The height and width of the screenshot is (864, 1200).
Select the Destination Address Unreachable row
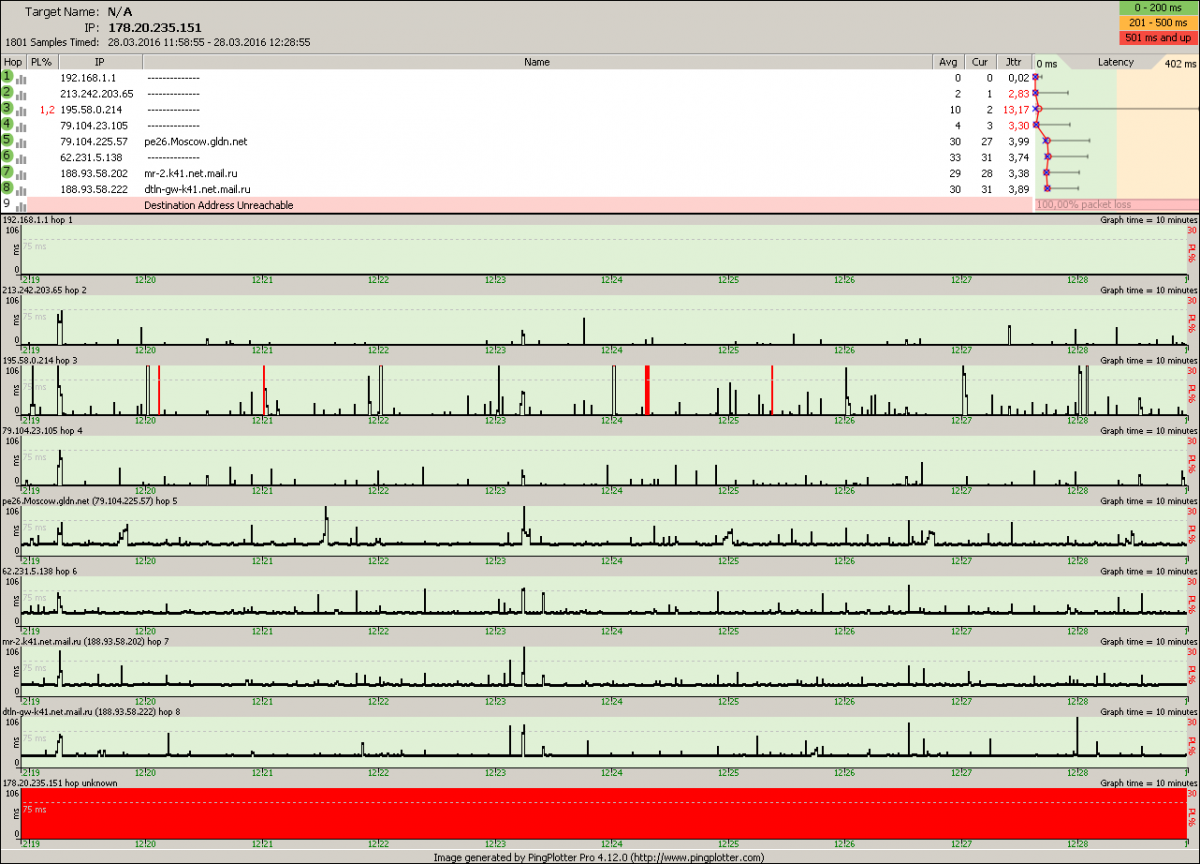(500, 205)
